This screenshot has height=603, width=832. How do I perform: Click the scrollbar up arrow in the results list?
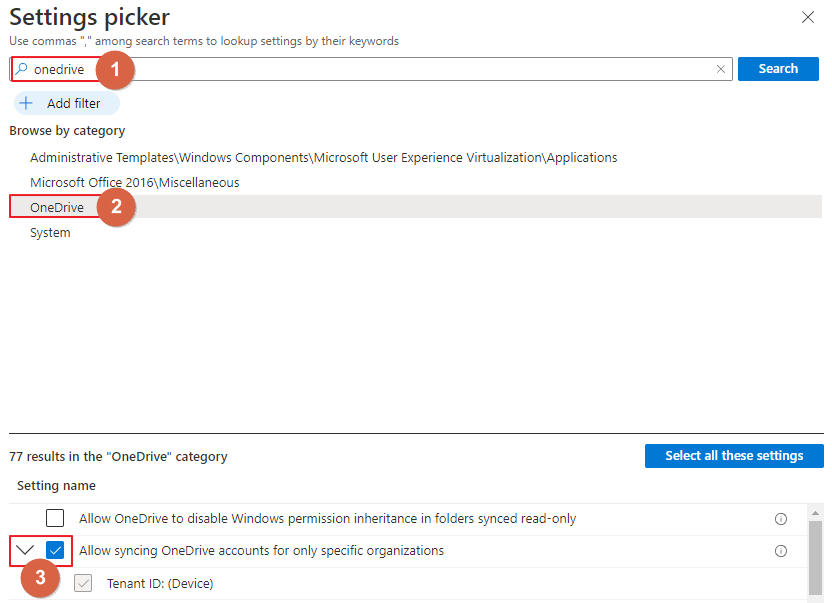815,513
